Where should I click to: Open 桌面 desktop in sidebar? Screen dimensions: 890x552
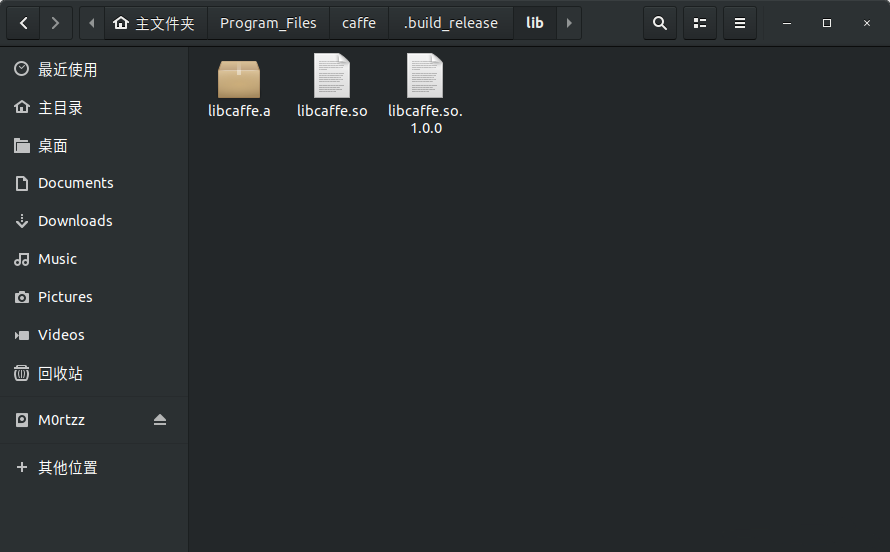click(94, 146)
